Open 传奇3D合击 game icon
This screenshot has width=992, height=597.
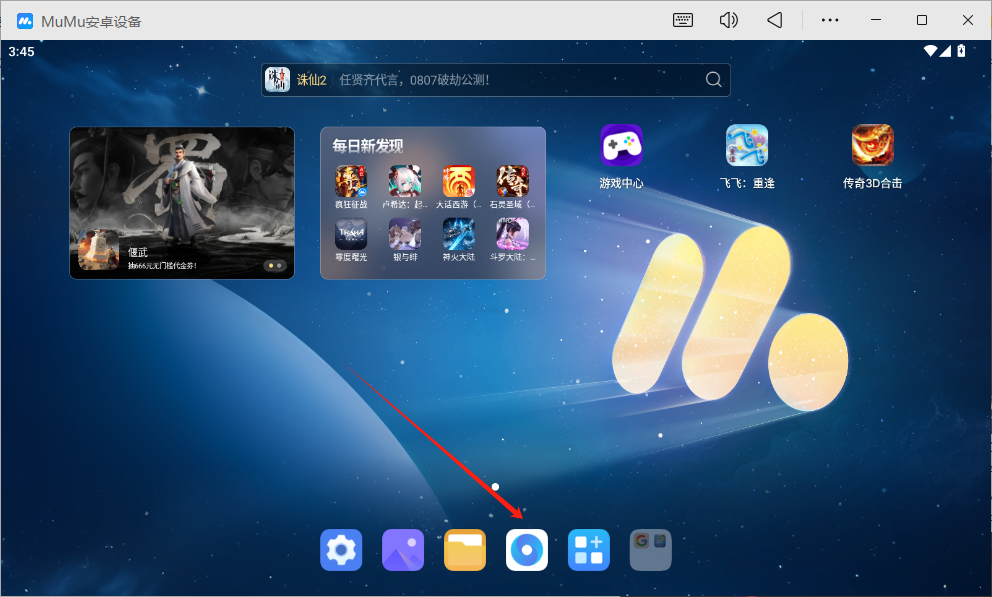pyautogui.click(x=872, y=146)
